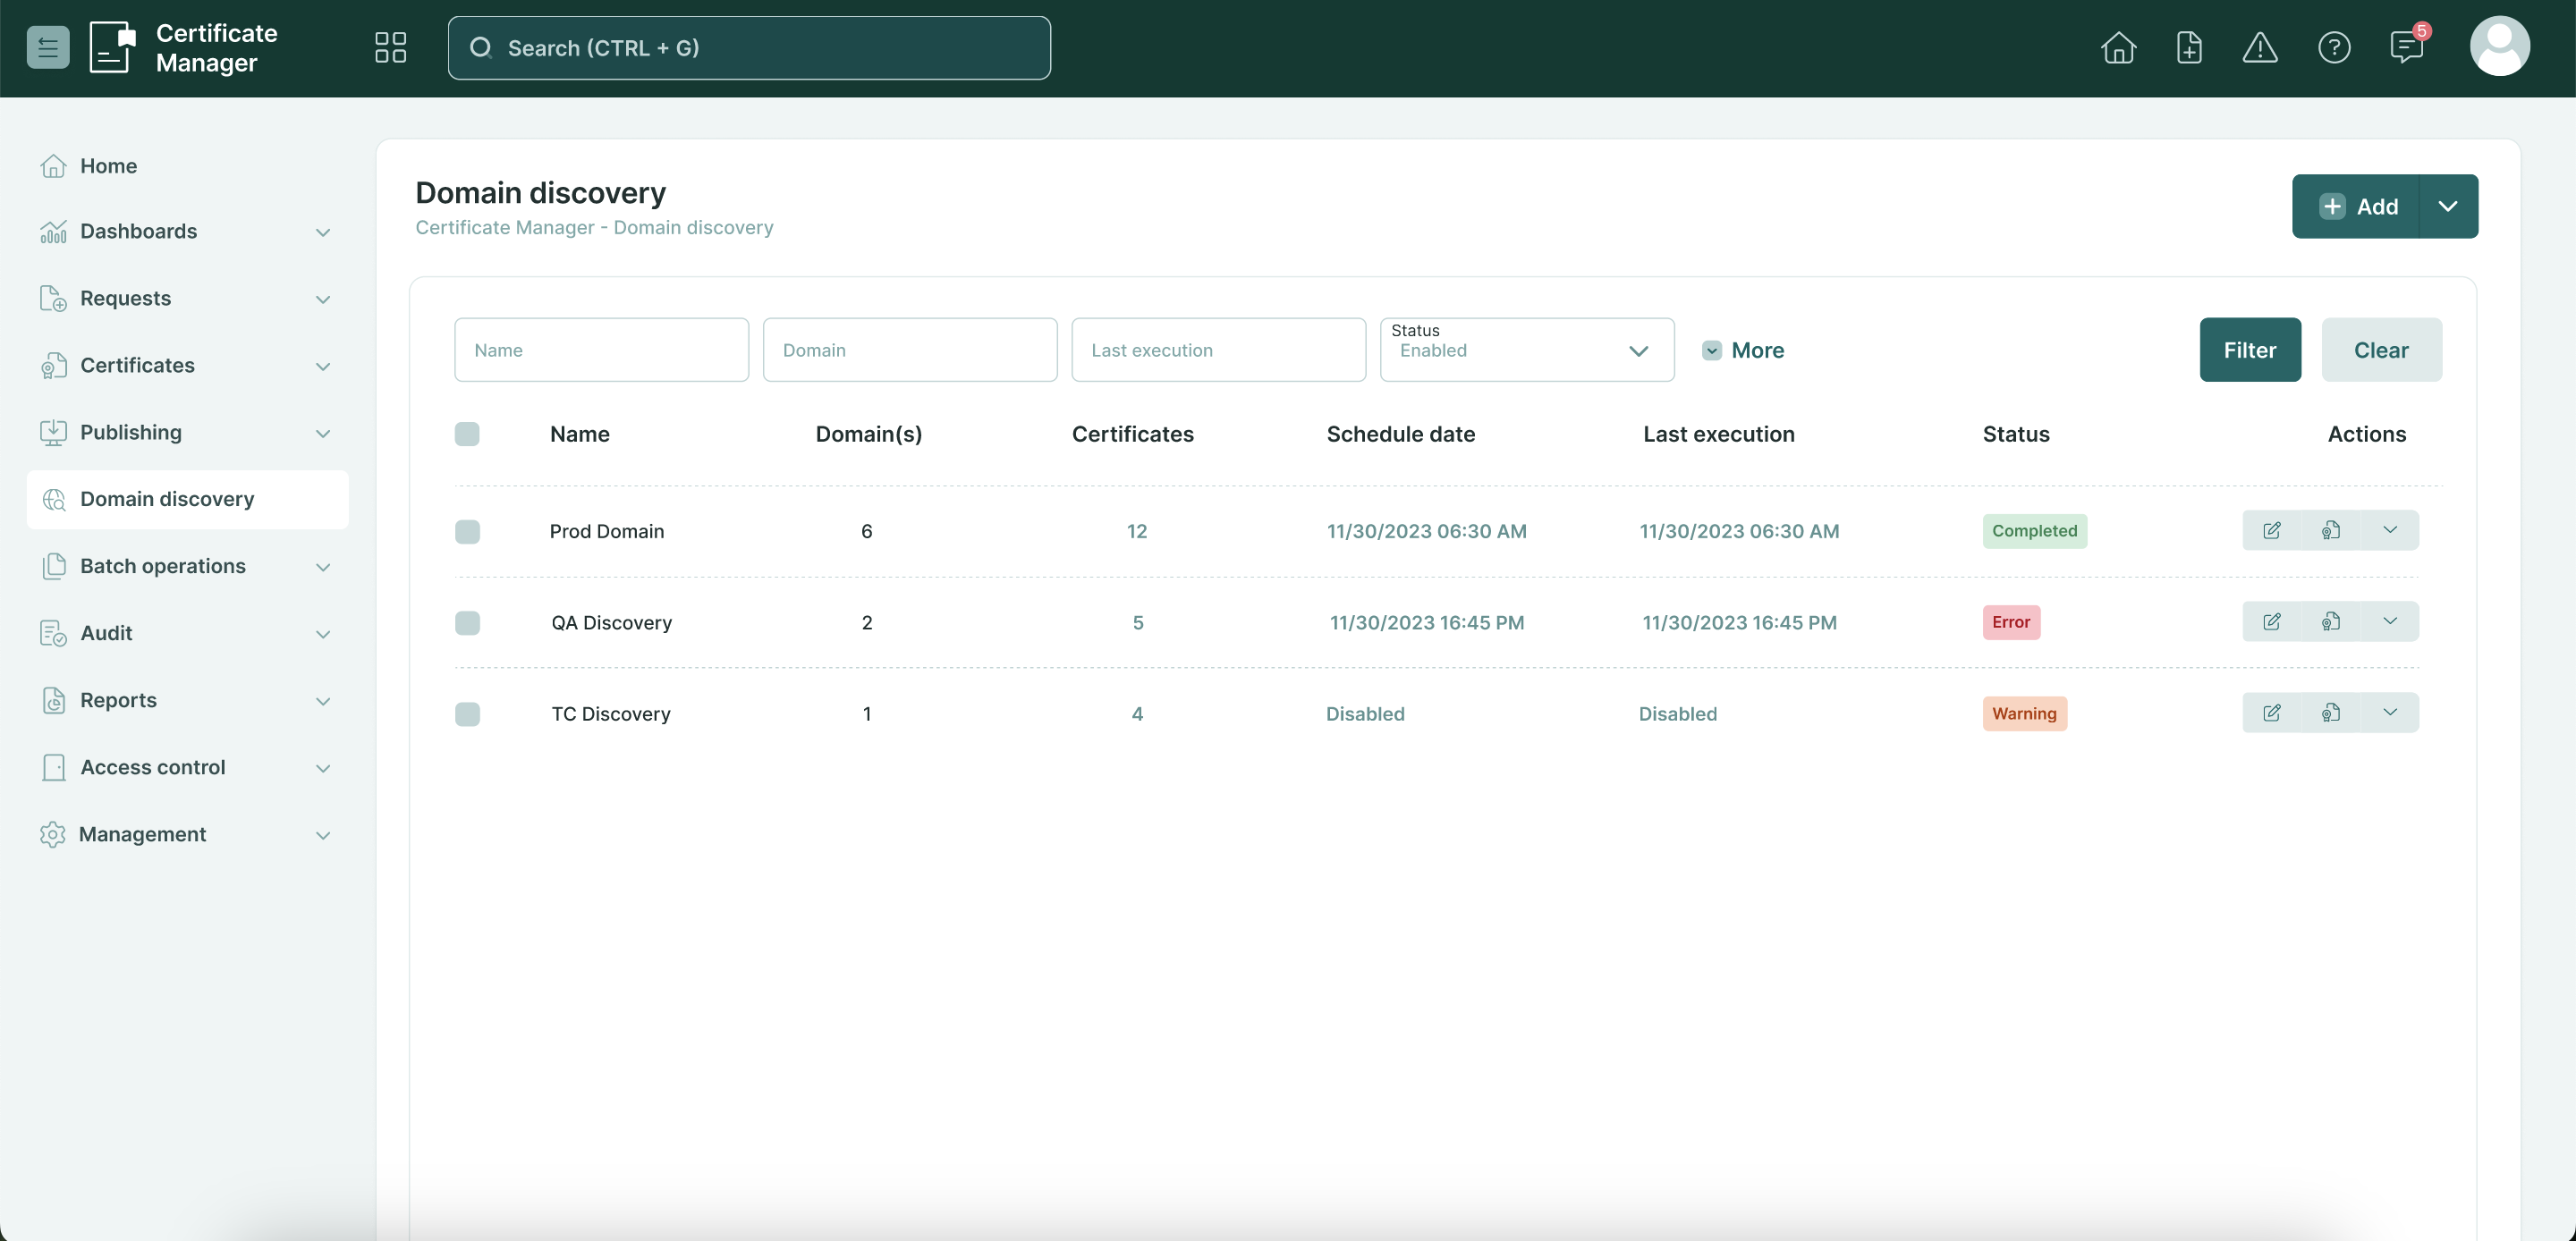Focus the Search (CTRL + G) box

point(749,47)
